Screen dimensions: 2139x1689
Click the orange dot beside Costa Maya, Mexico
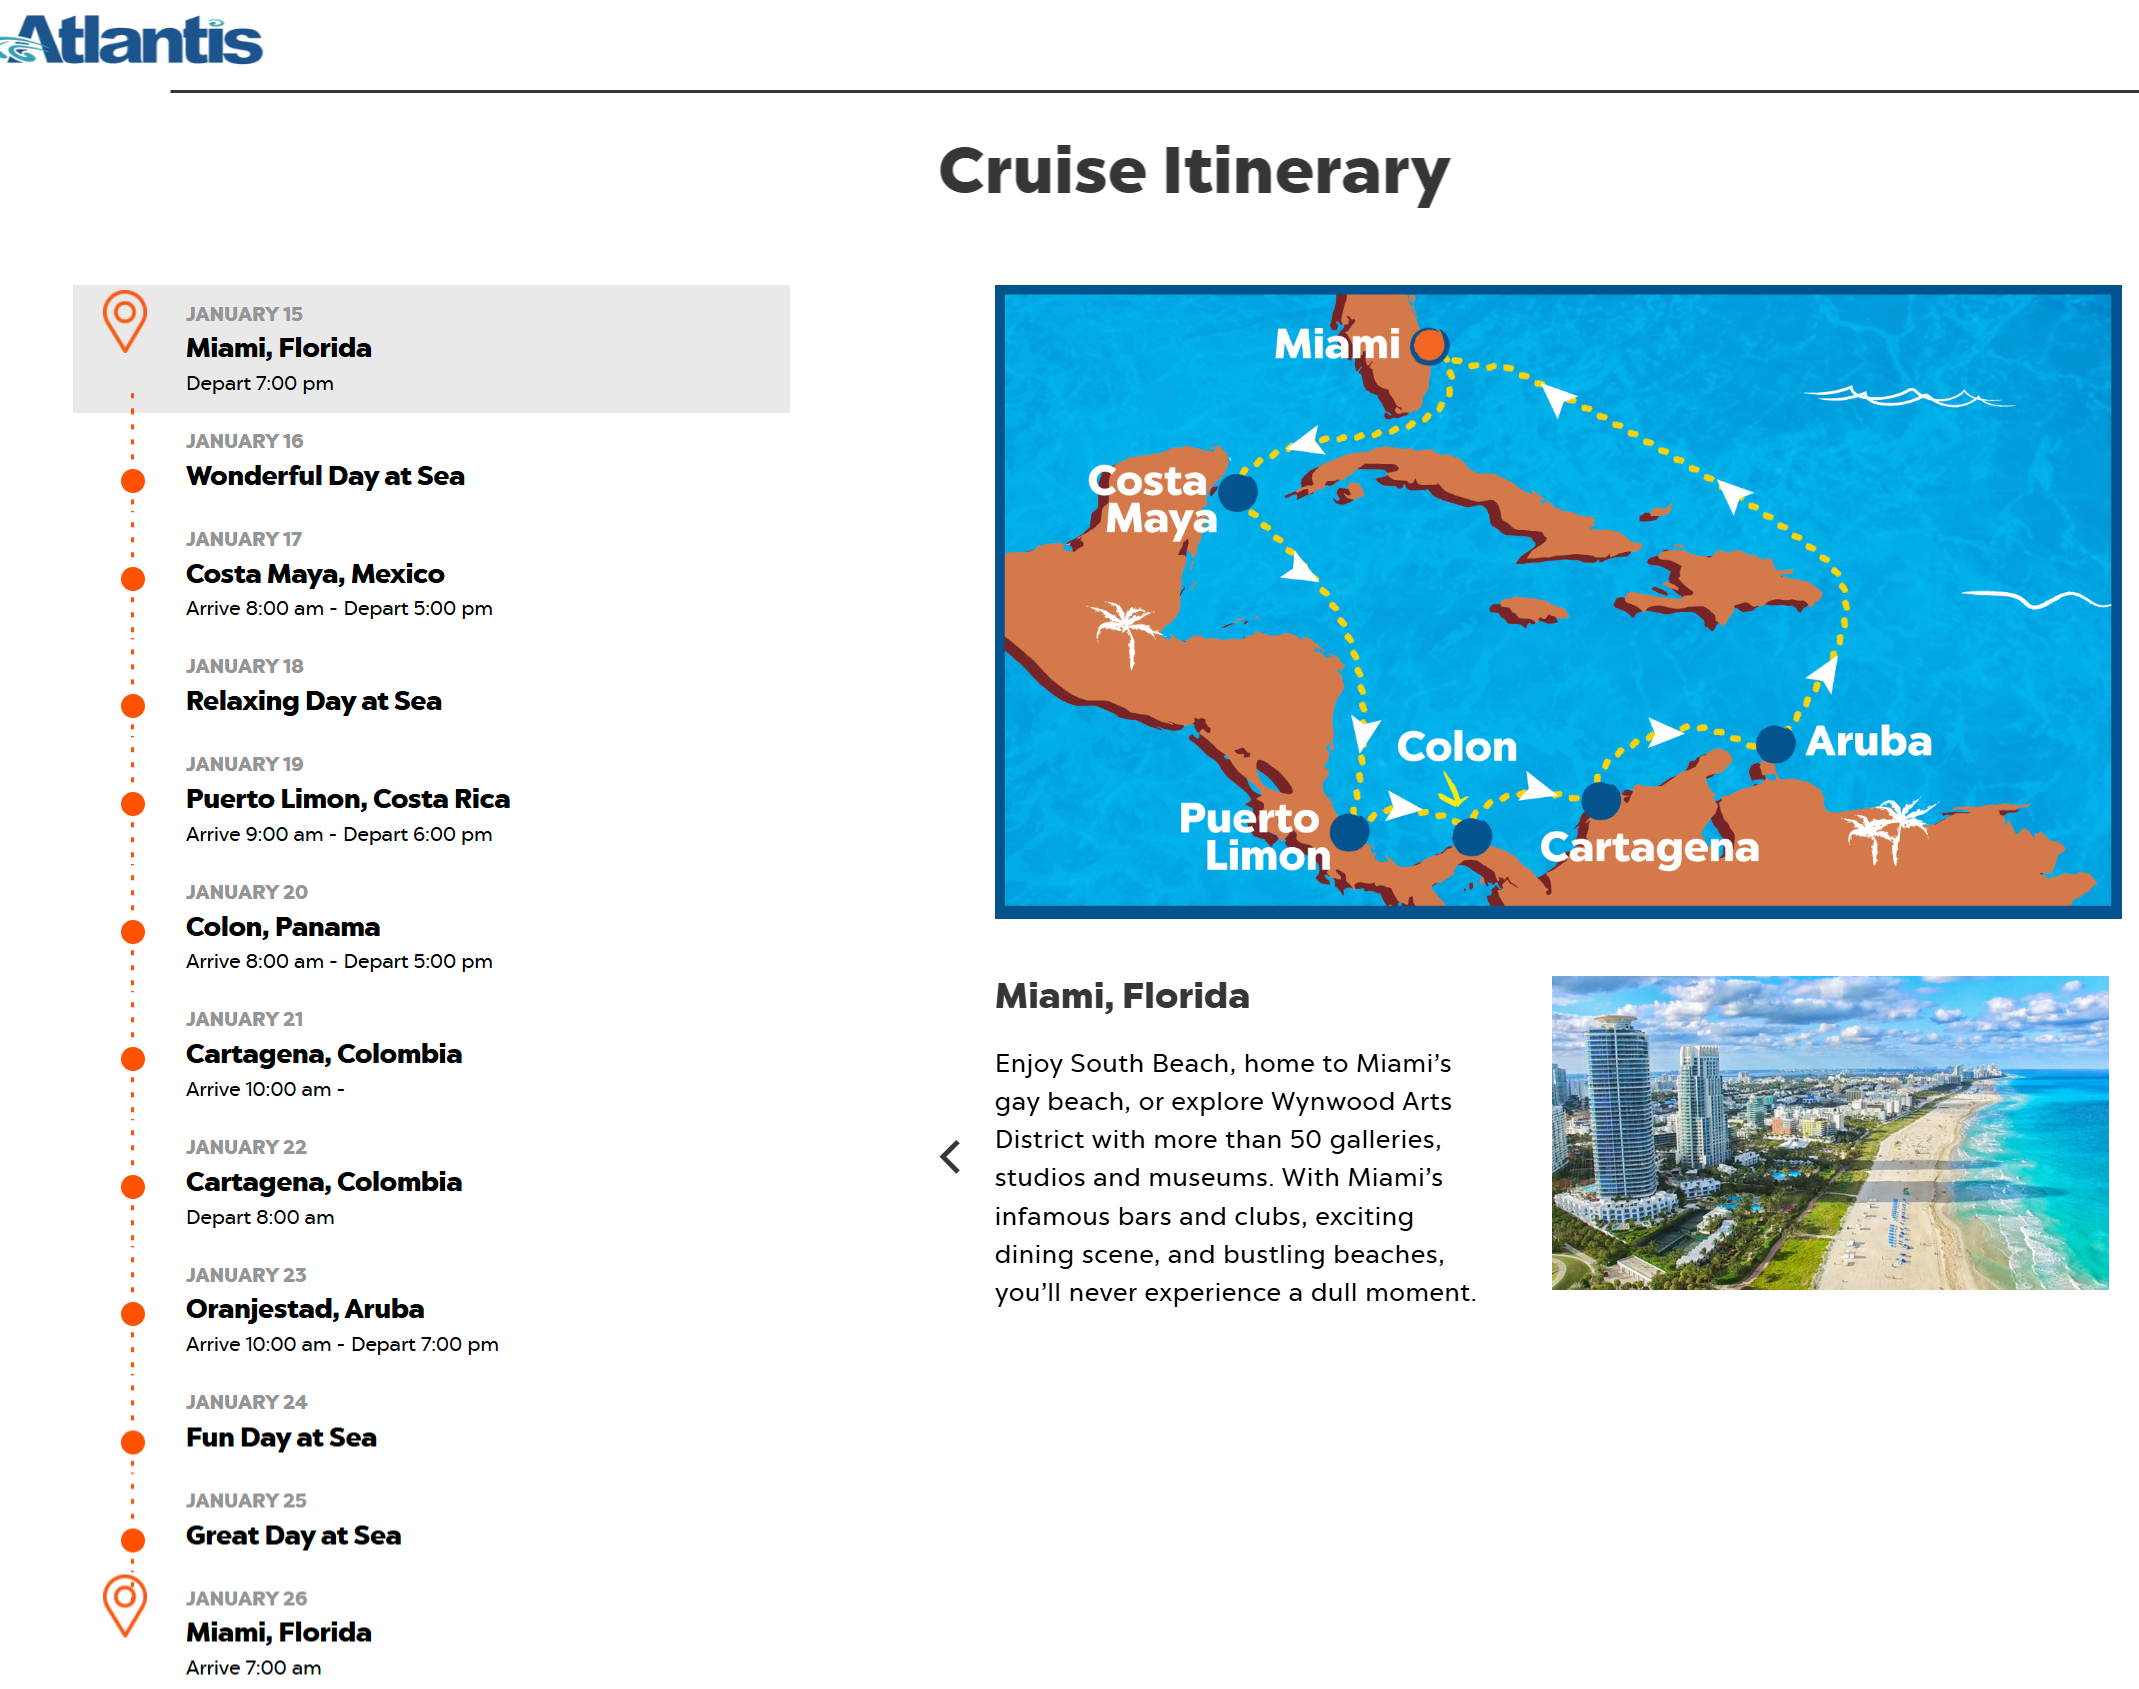pyautogui.click(x=133, y=579)
